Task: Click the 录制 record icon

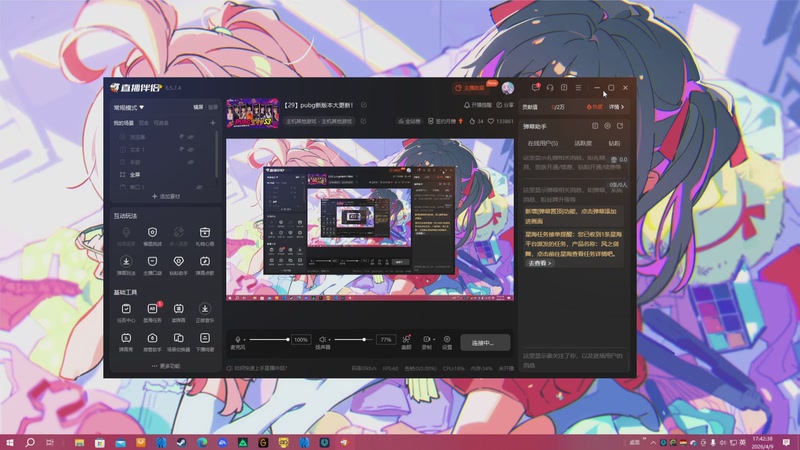Action: coord(426,339)
